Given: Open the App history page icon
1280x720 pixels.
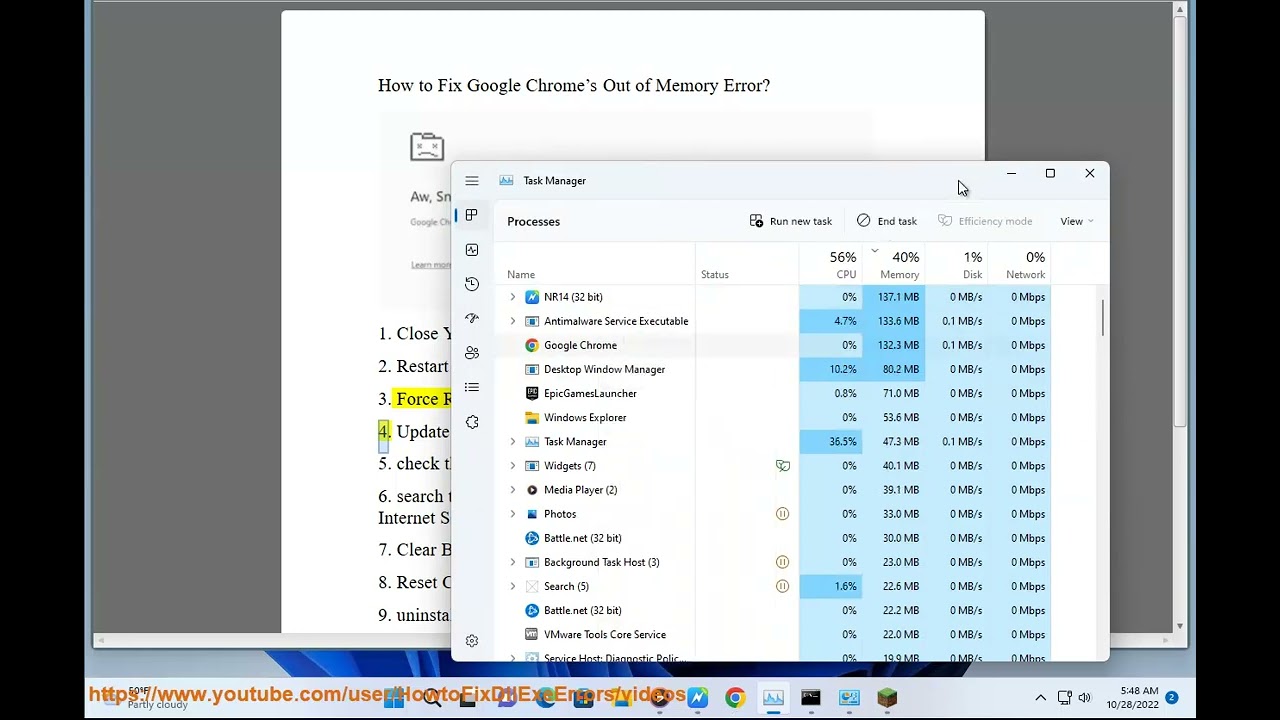Looking at the screenshot, I should (472, 284).
